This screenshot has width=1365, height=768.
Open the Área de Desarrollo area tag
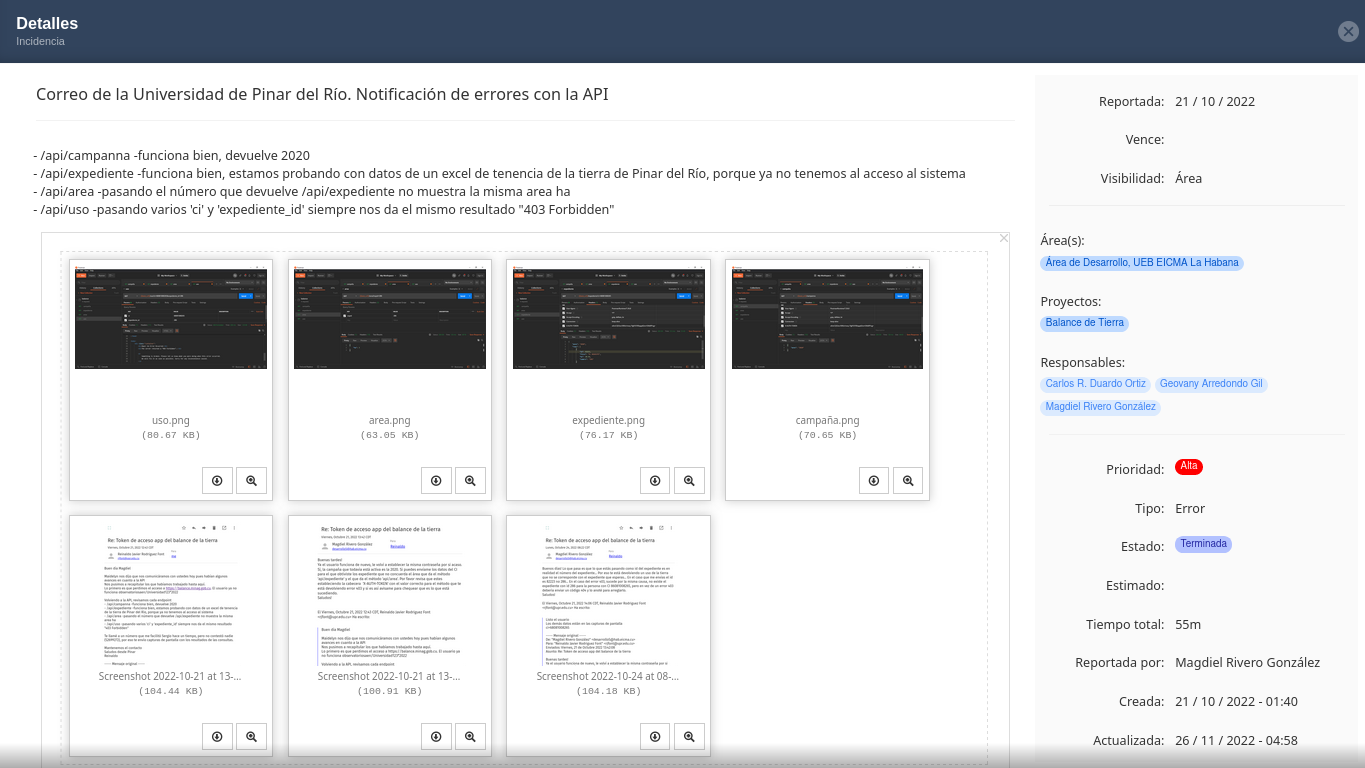pyautogui.click(x=1141, y=263)
